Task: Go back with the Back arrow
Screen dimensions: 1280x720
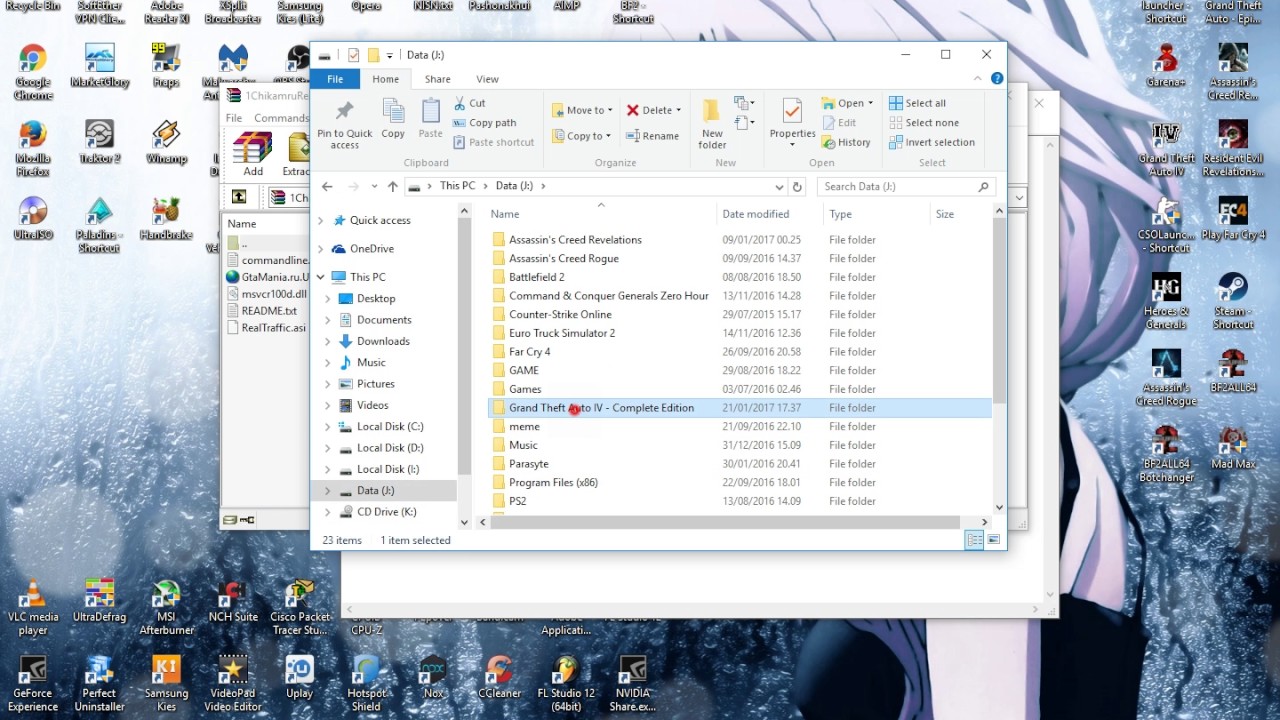Action: [x=327, y=186]
